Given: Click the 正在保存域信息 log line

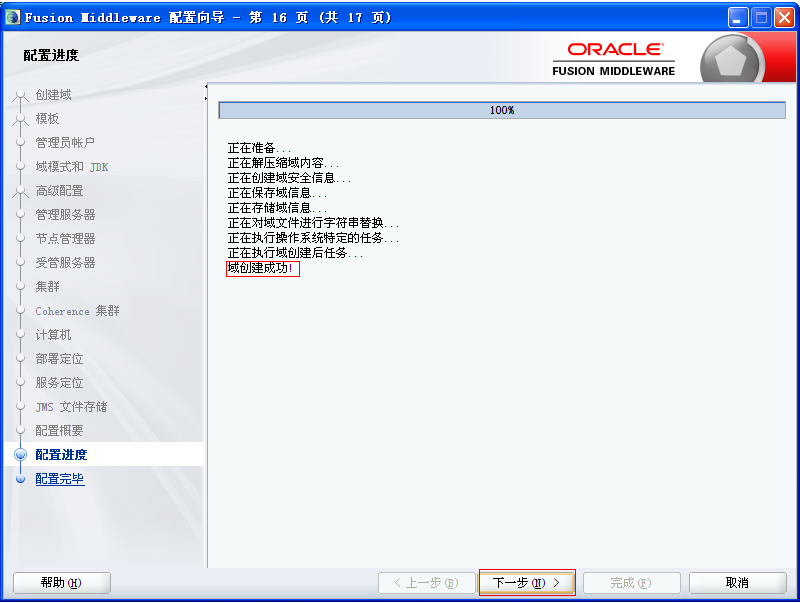Looking at the screenshot, I should pos(277,193).
